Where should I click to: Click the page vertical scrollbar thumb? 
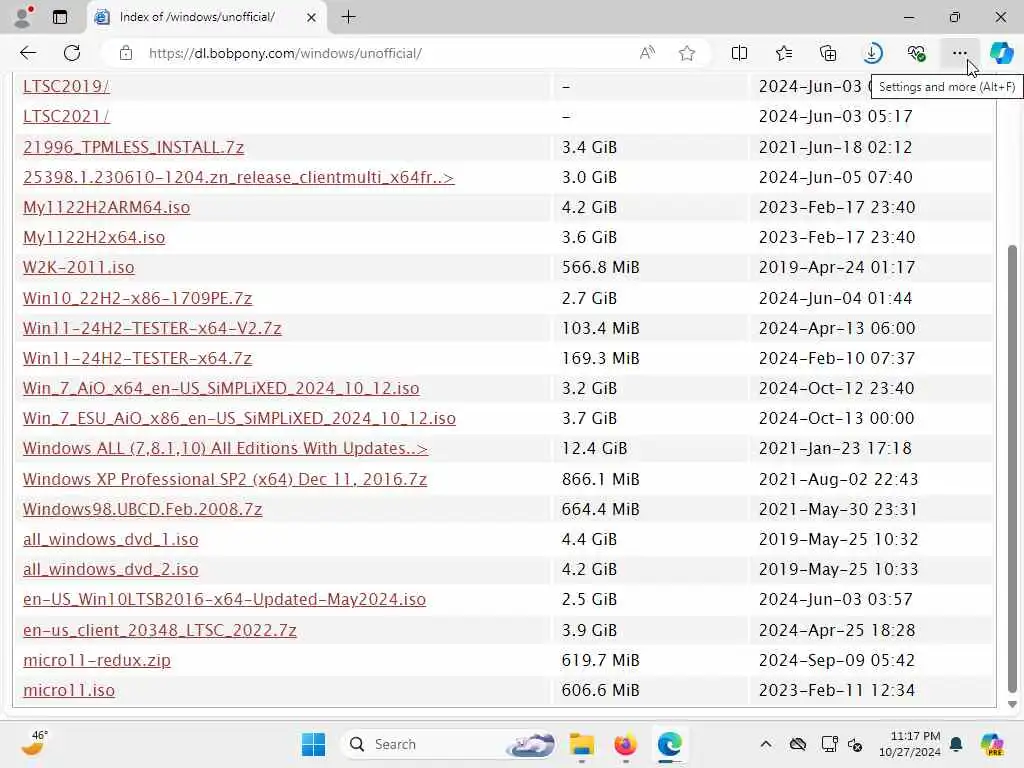1012,468
